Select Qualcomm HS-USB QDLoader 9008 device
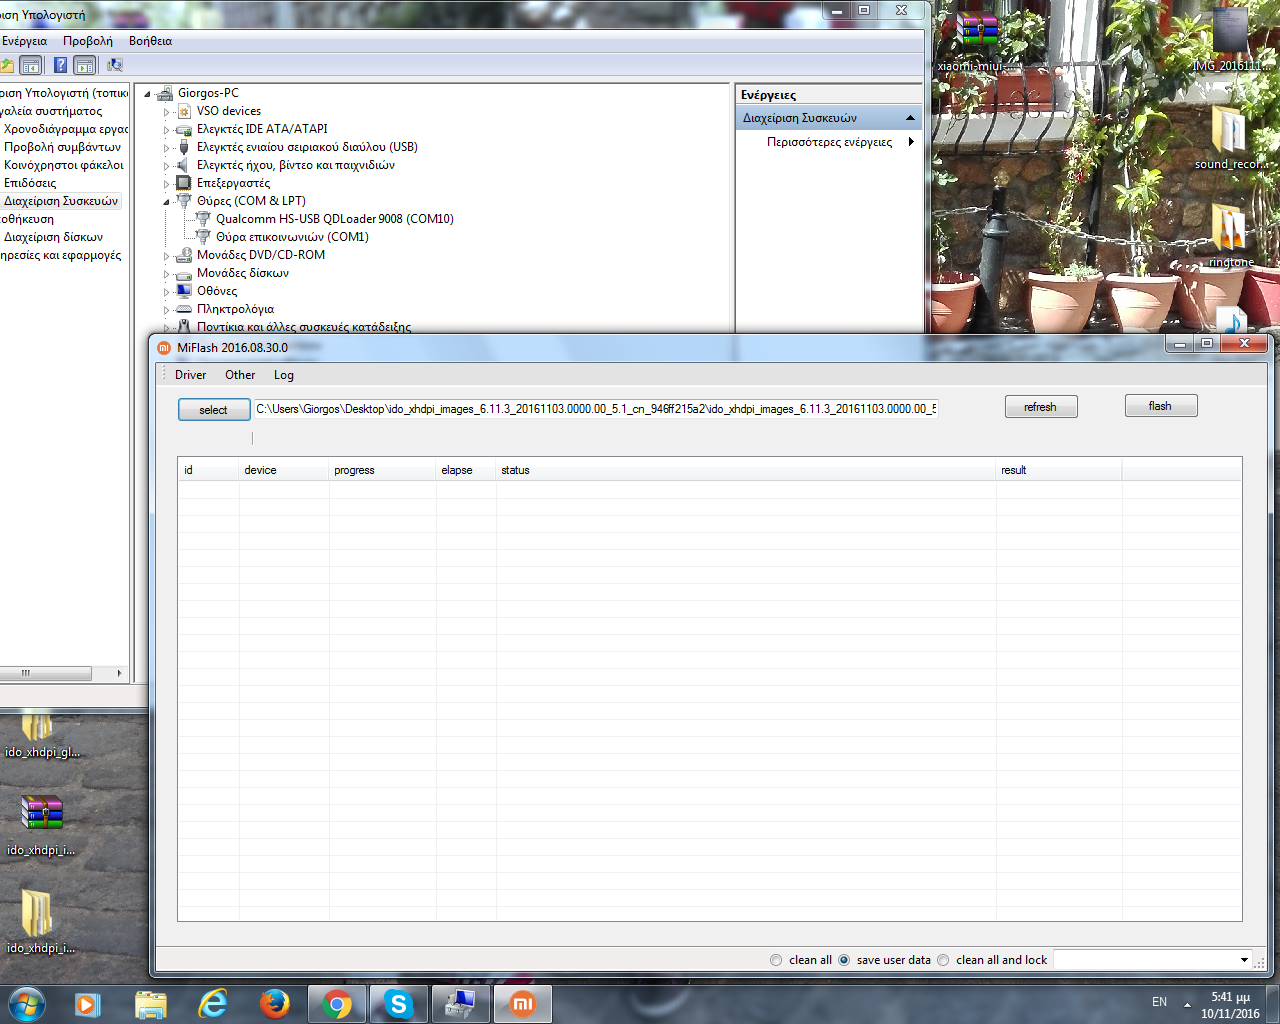This screenshot has height=1024, width=1280. (x=334, y=219)
